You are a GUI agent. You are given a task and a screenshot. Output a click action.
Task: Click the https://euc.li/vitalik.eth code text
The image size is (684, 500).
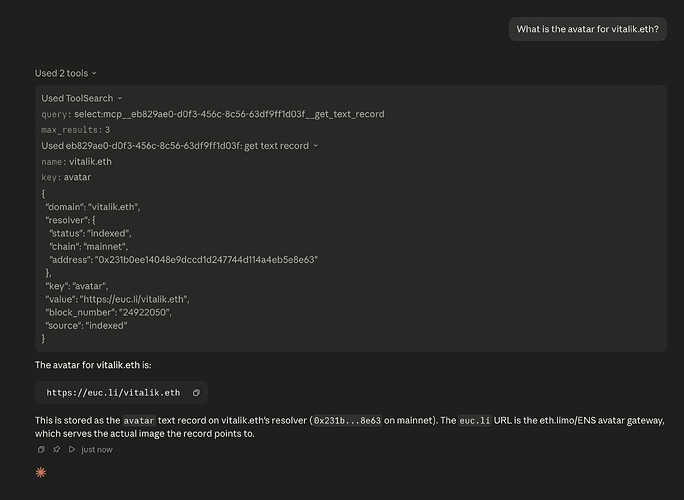[113, 393]
